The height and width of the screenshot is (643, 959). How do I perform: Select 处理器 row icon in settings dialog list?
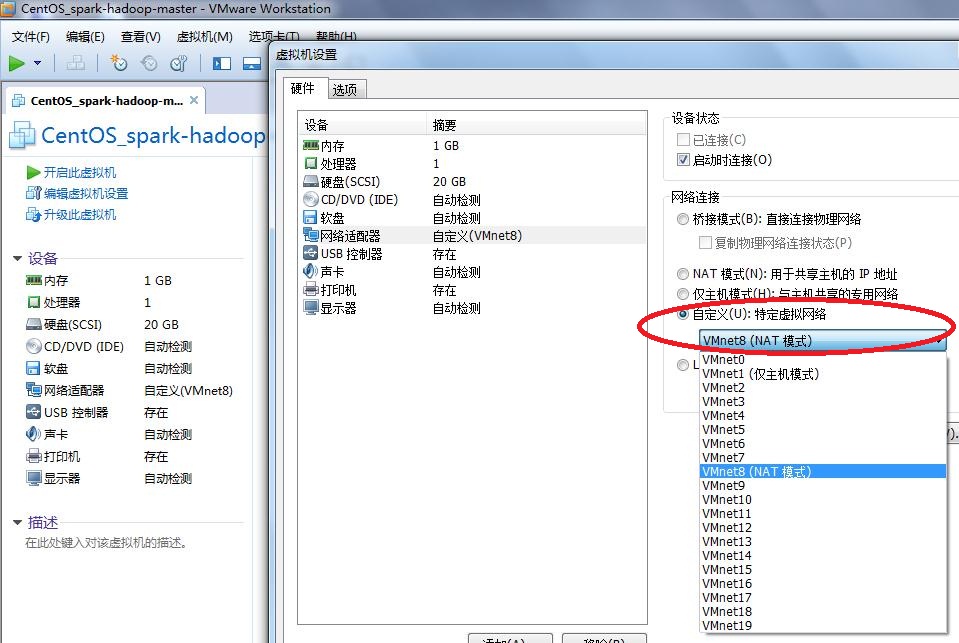(311, 163)
